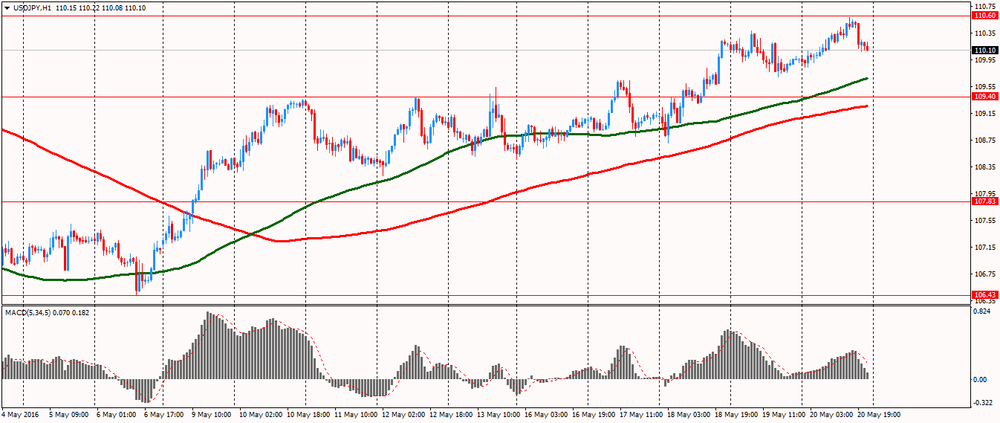This screenshot has height=423, width=1000.
Task: Click the 107.55 price axis value
Action: point(984,221)
